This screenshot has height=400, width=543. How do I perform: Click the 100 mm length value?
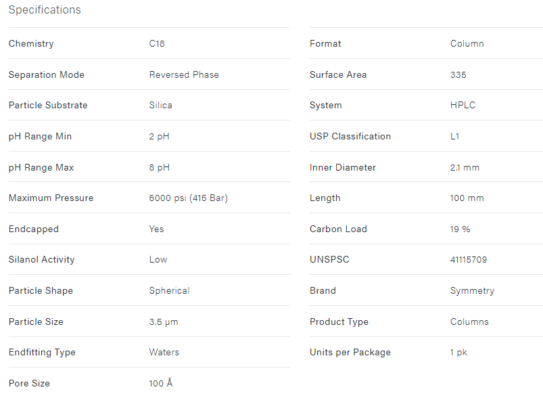[467, 198]
